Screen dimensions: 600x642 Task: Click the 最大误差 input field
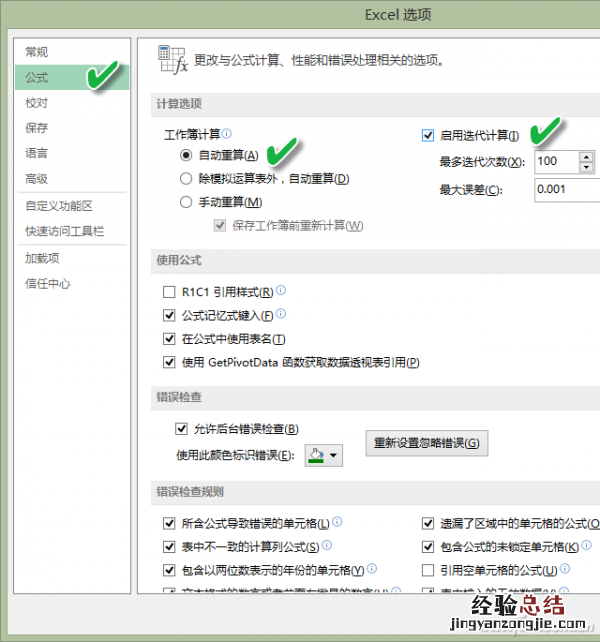(x=567, y=190)
